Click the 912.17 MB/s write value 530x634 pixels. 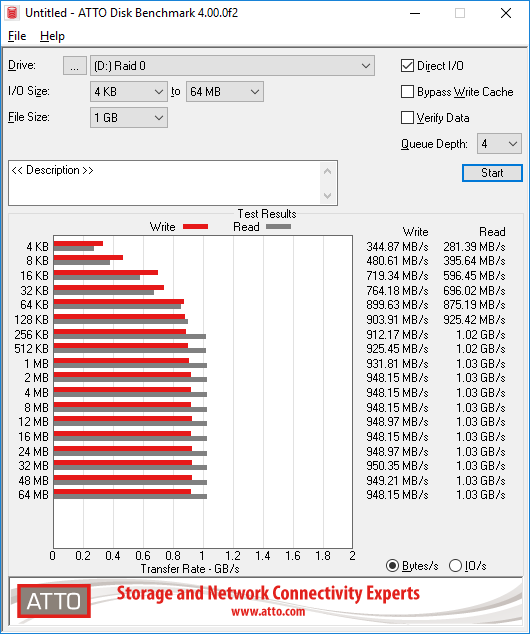[x=397, y=335]
